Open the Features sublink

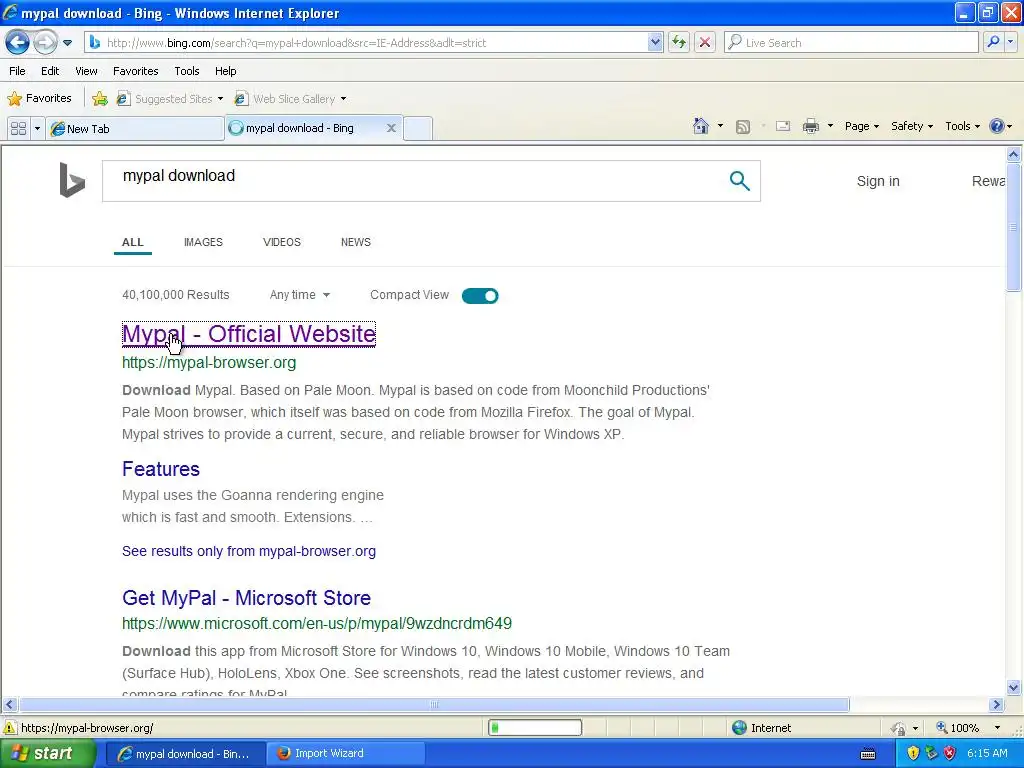coord(161,469)
